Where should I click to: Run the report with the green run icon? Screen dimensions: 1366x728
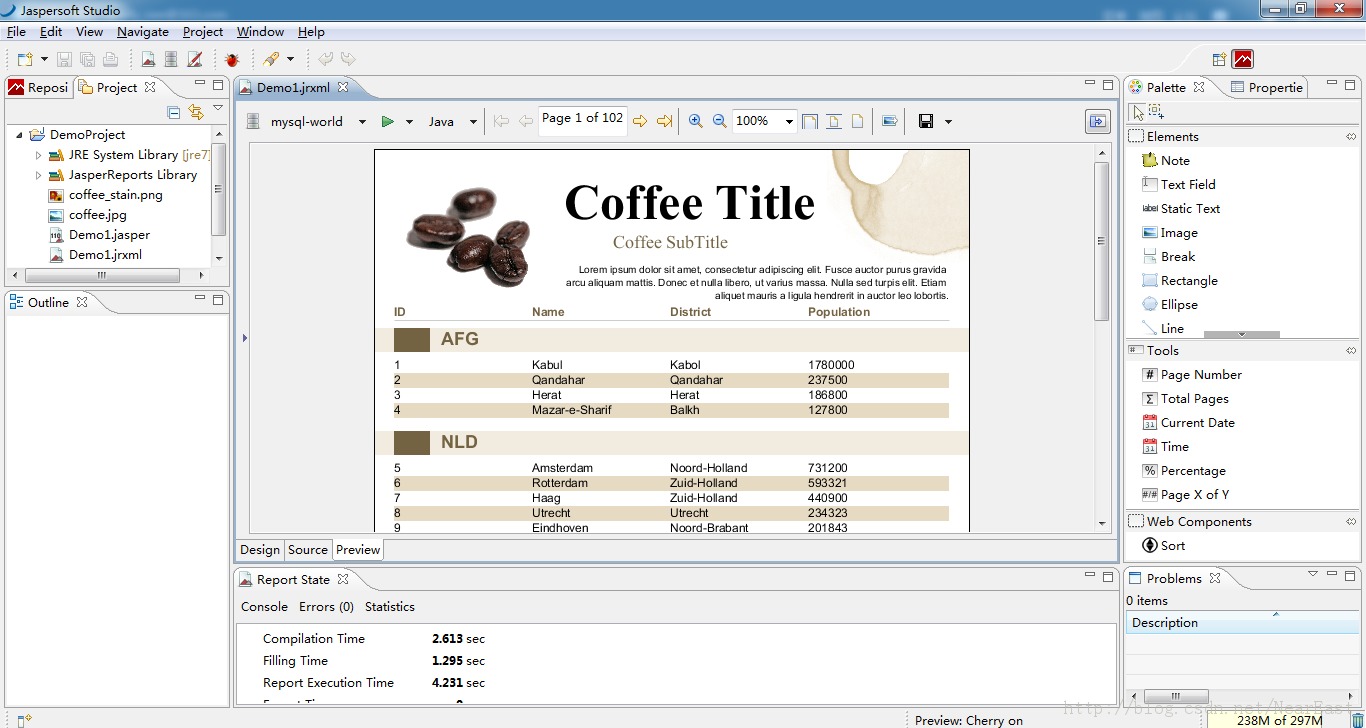click(x=389, y=120)
